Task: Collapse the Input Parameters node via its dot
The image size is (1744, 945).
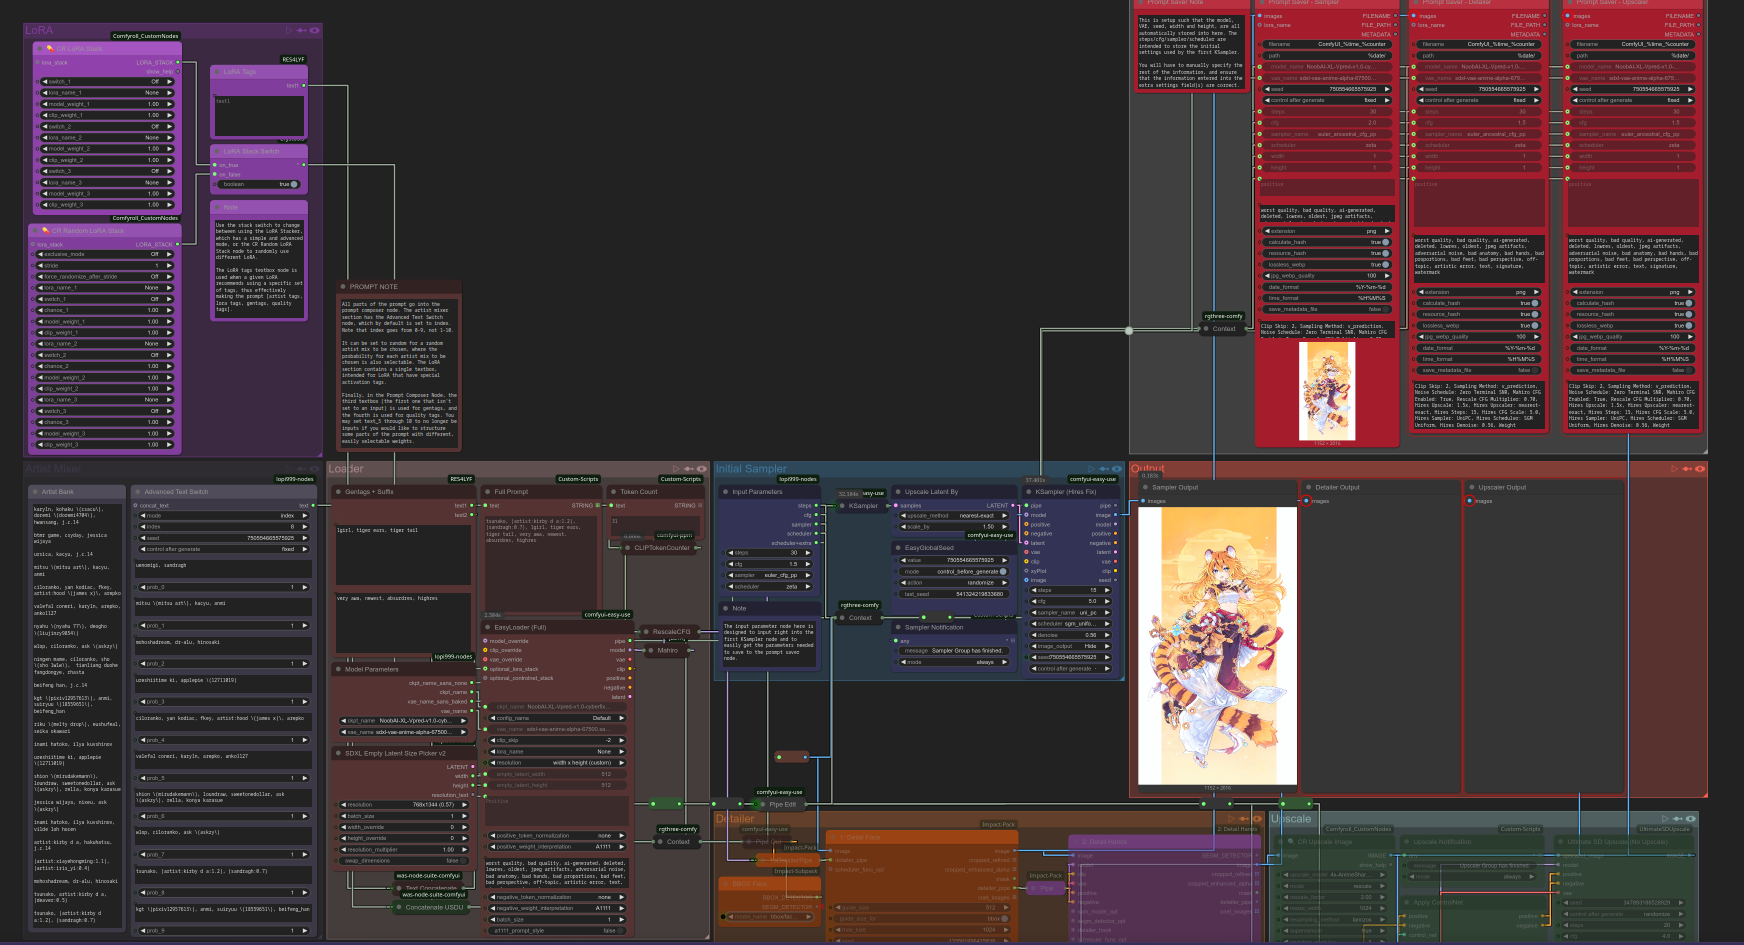Action: (726, 492)
